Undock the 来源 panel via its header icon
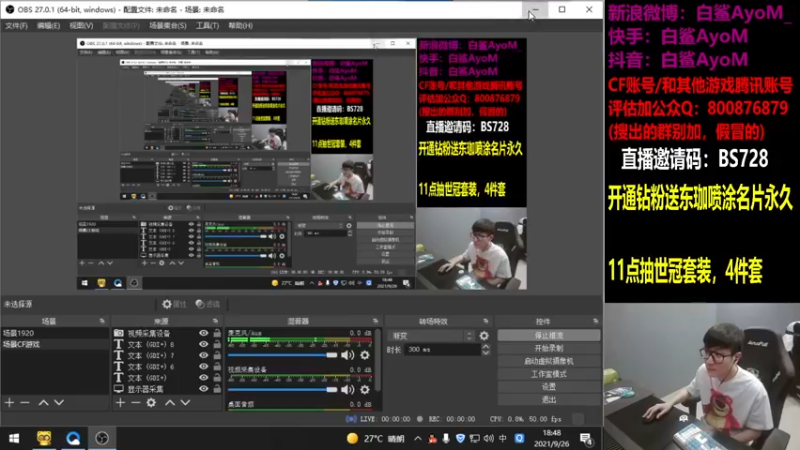800x450 pixels. [x=215, y=321]
